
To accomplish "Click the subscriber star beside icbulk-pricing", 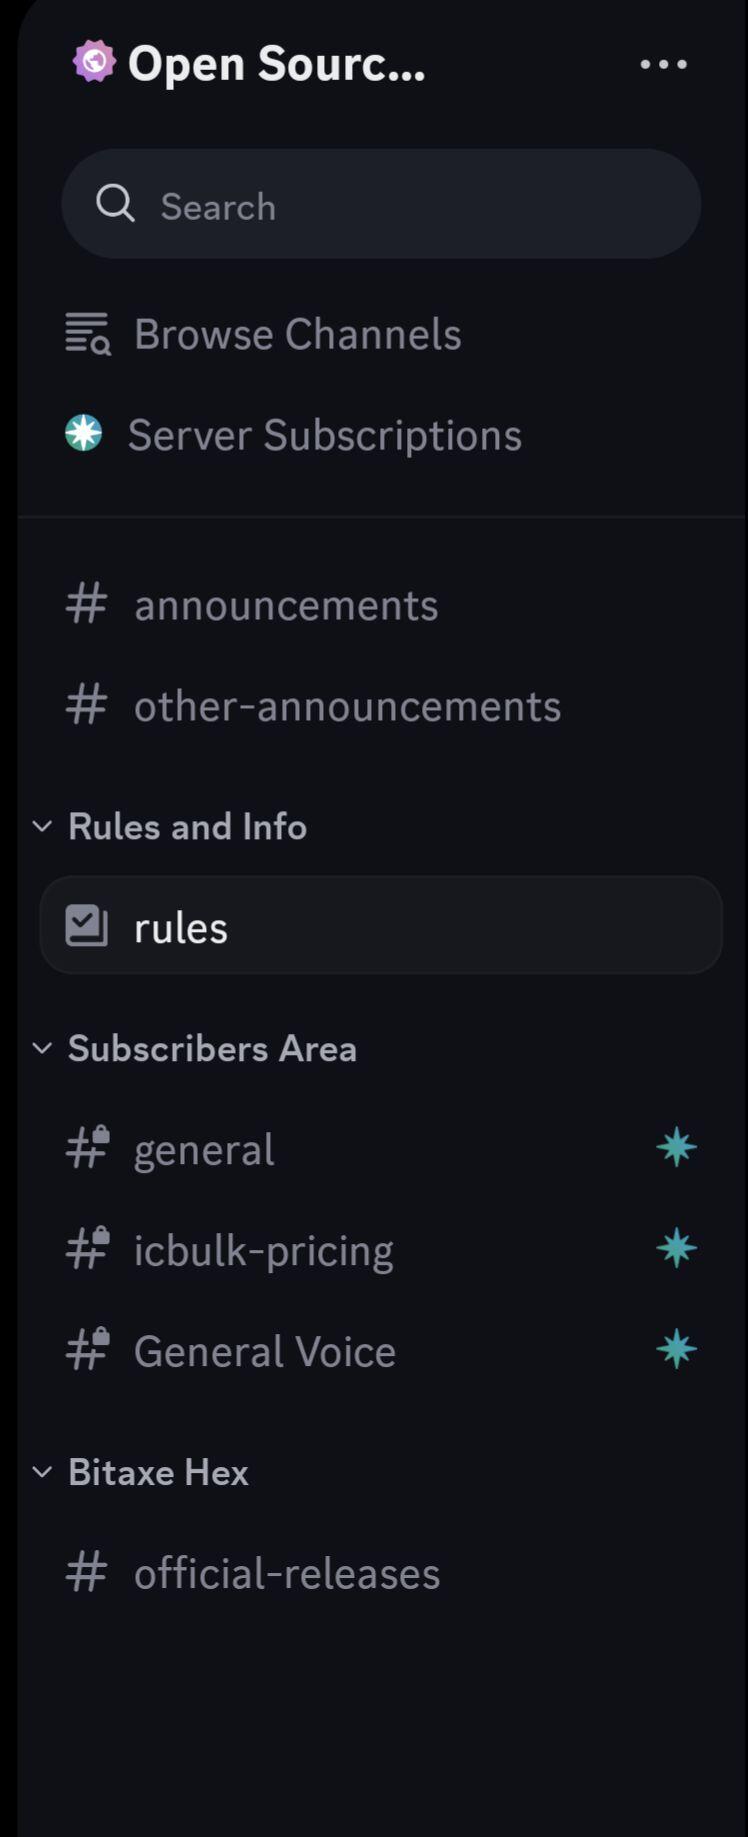I will tap(676, 1248).
